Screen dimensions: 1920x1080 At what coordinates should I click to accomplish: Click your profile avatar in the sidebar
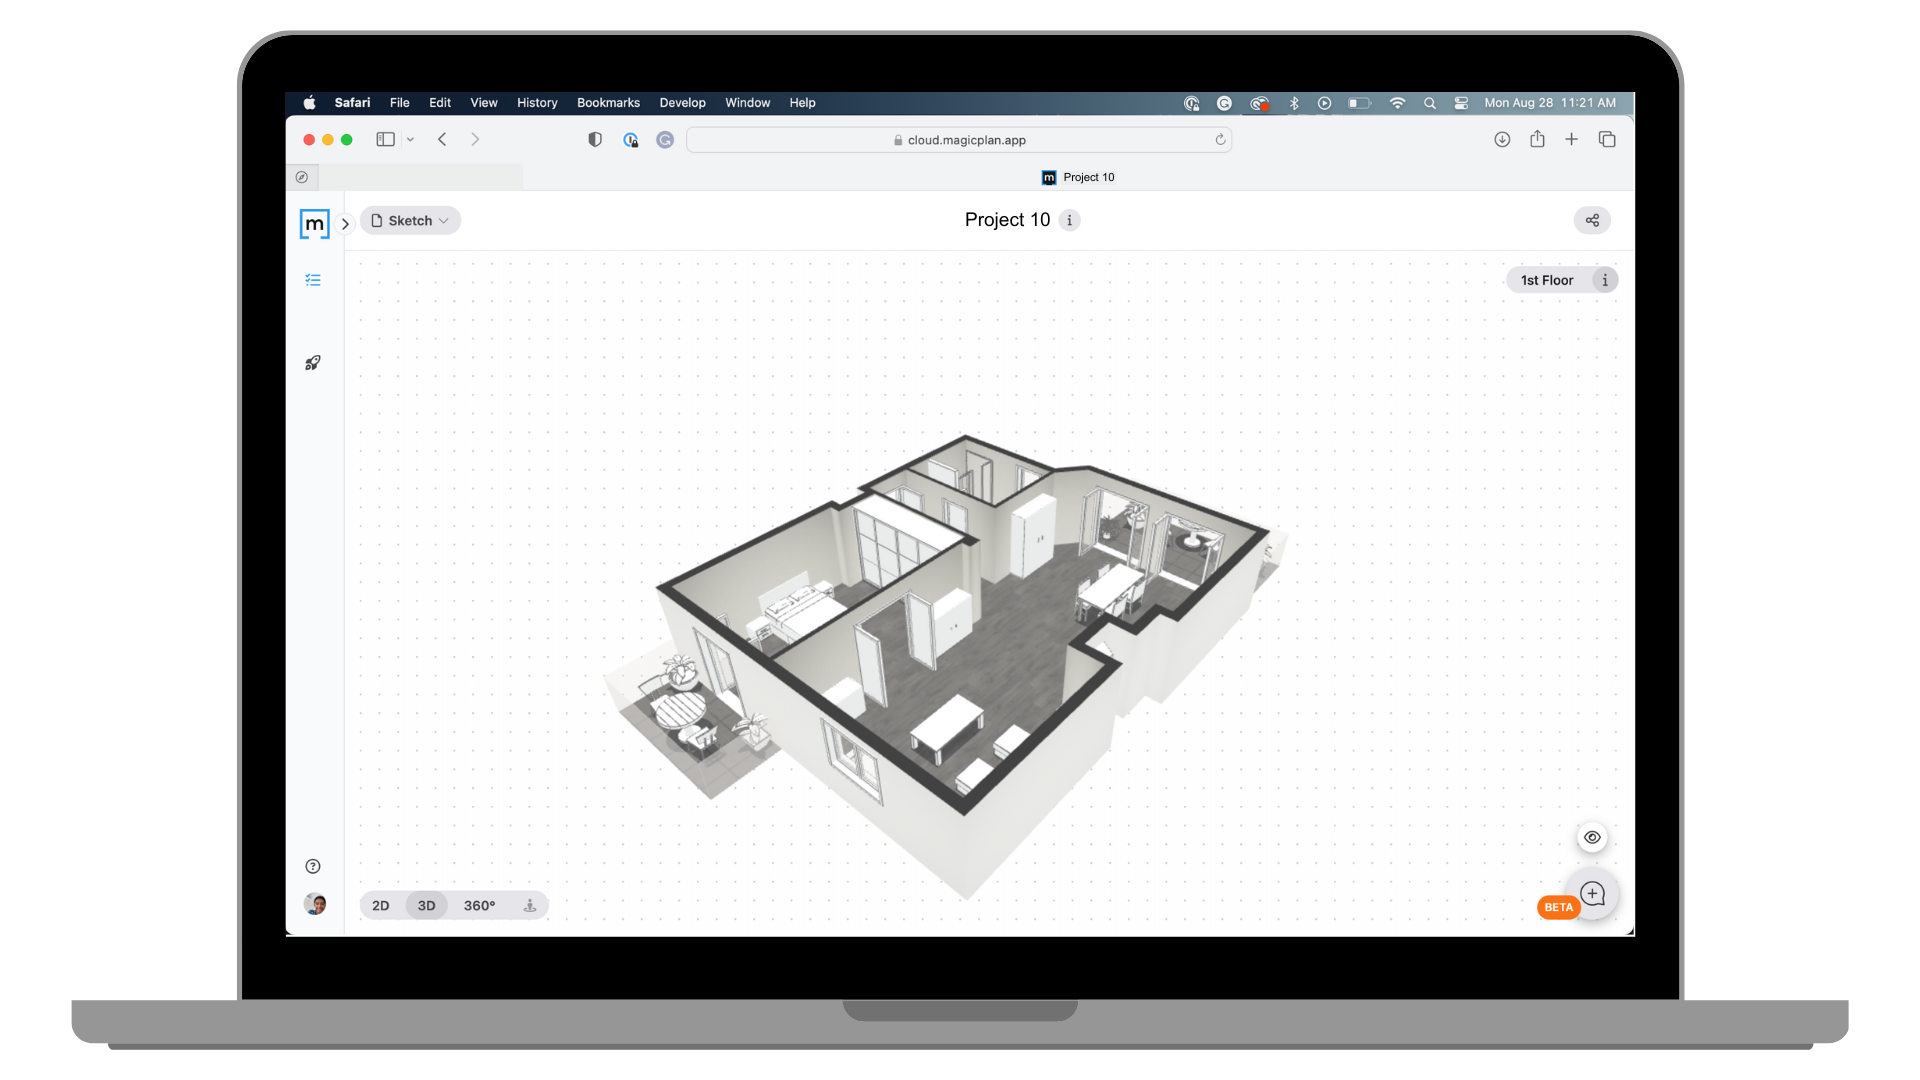pyautogui.click(x=314, y=905)
